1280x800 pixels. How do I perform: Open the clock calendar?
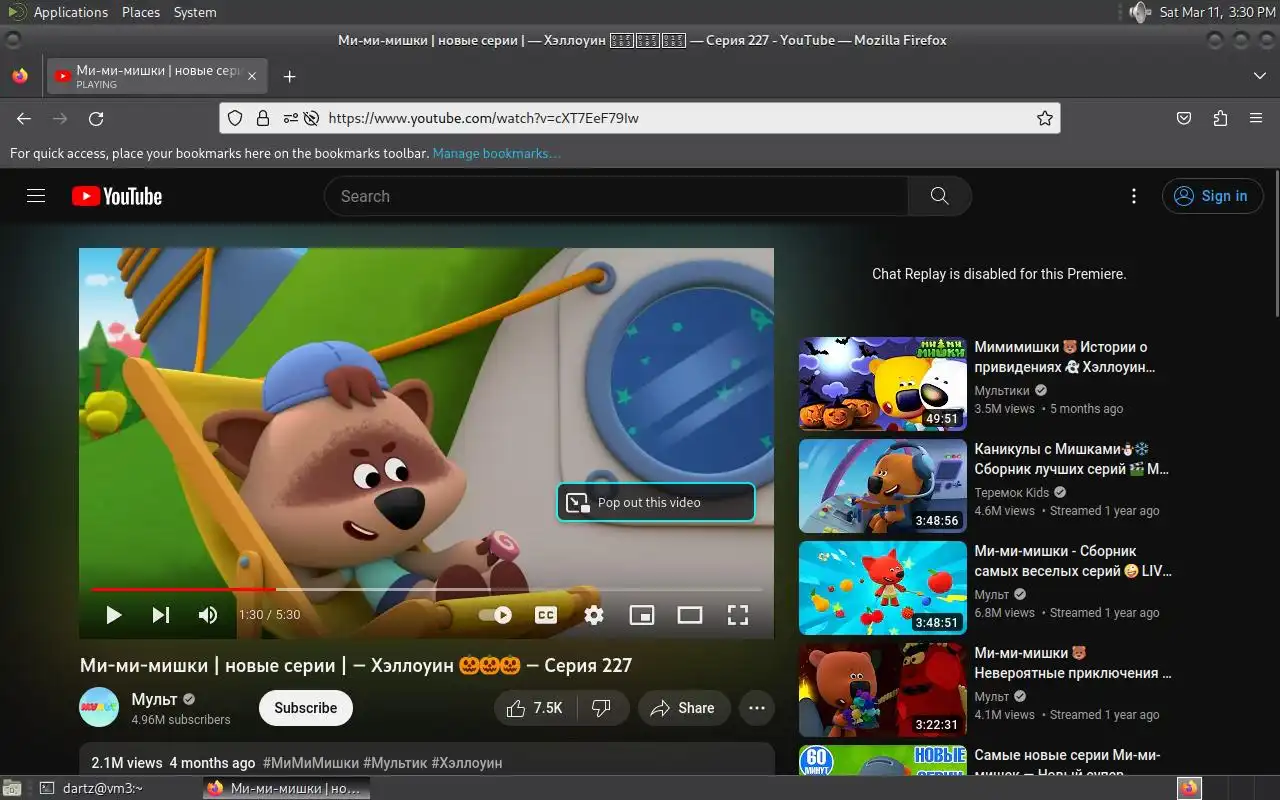(1217, 12)
